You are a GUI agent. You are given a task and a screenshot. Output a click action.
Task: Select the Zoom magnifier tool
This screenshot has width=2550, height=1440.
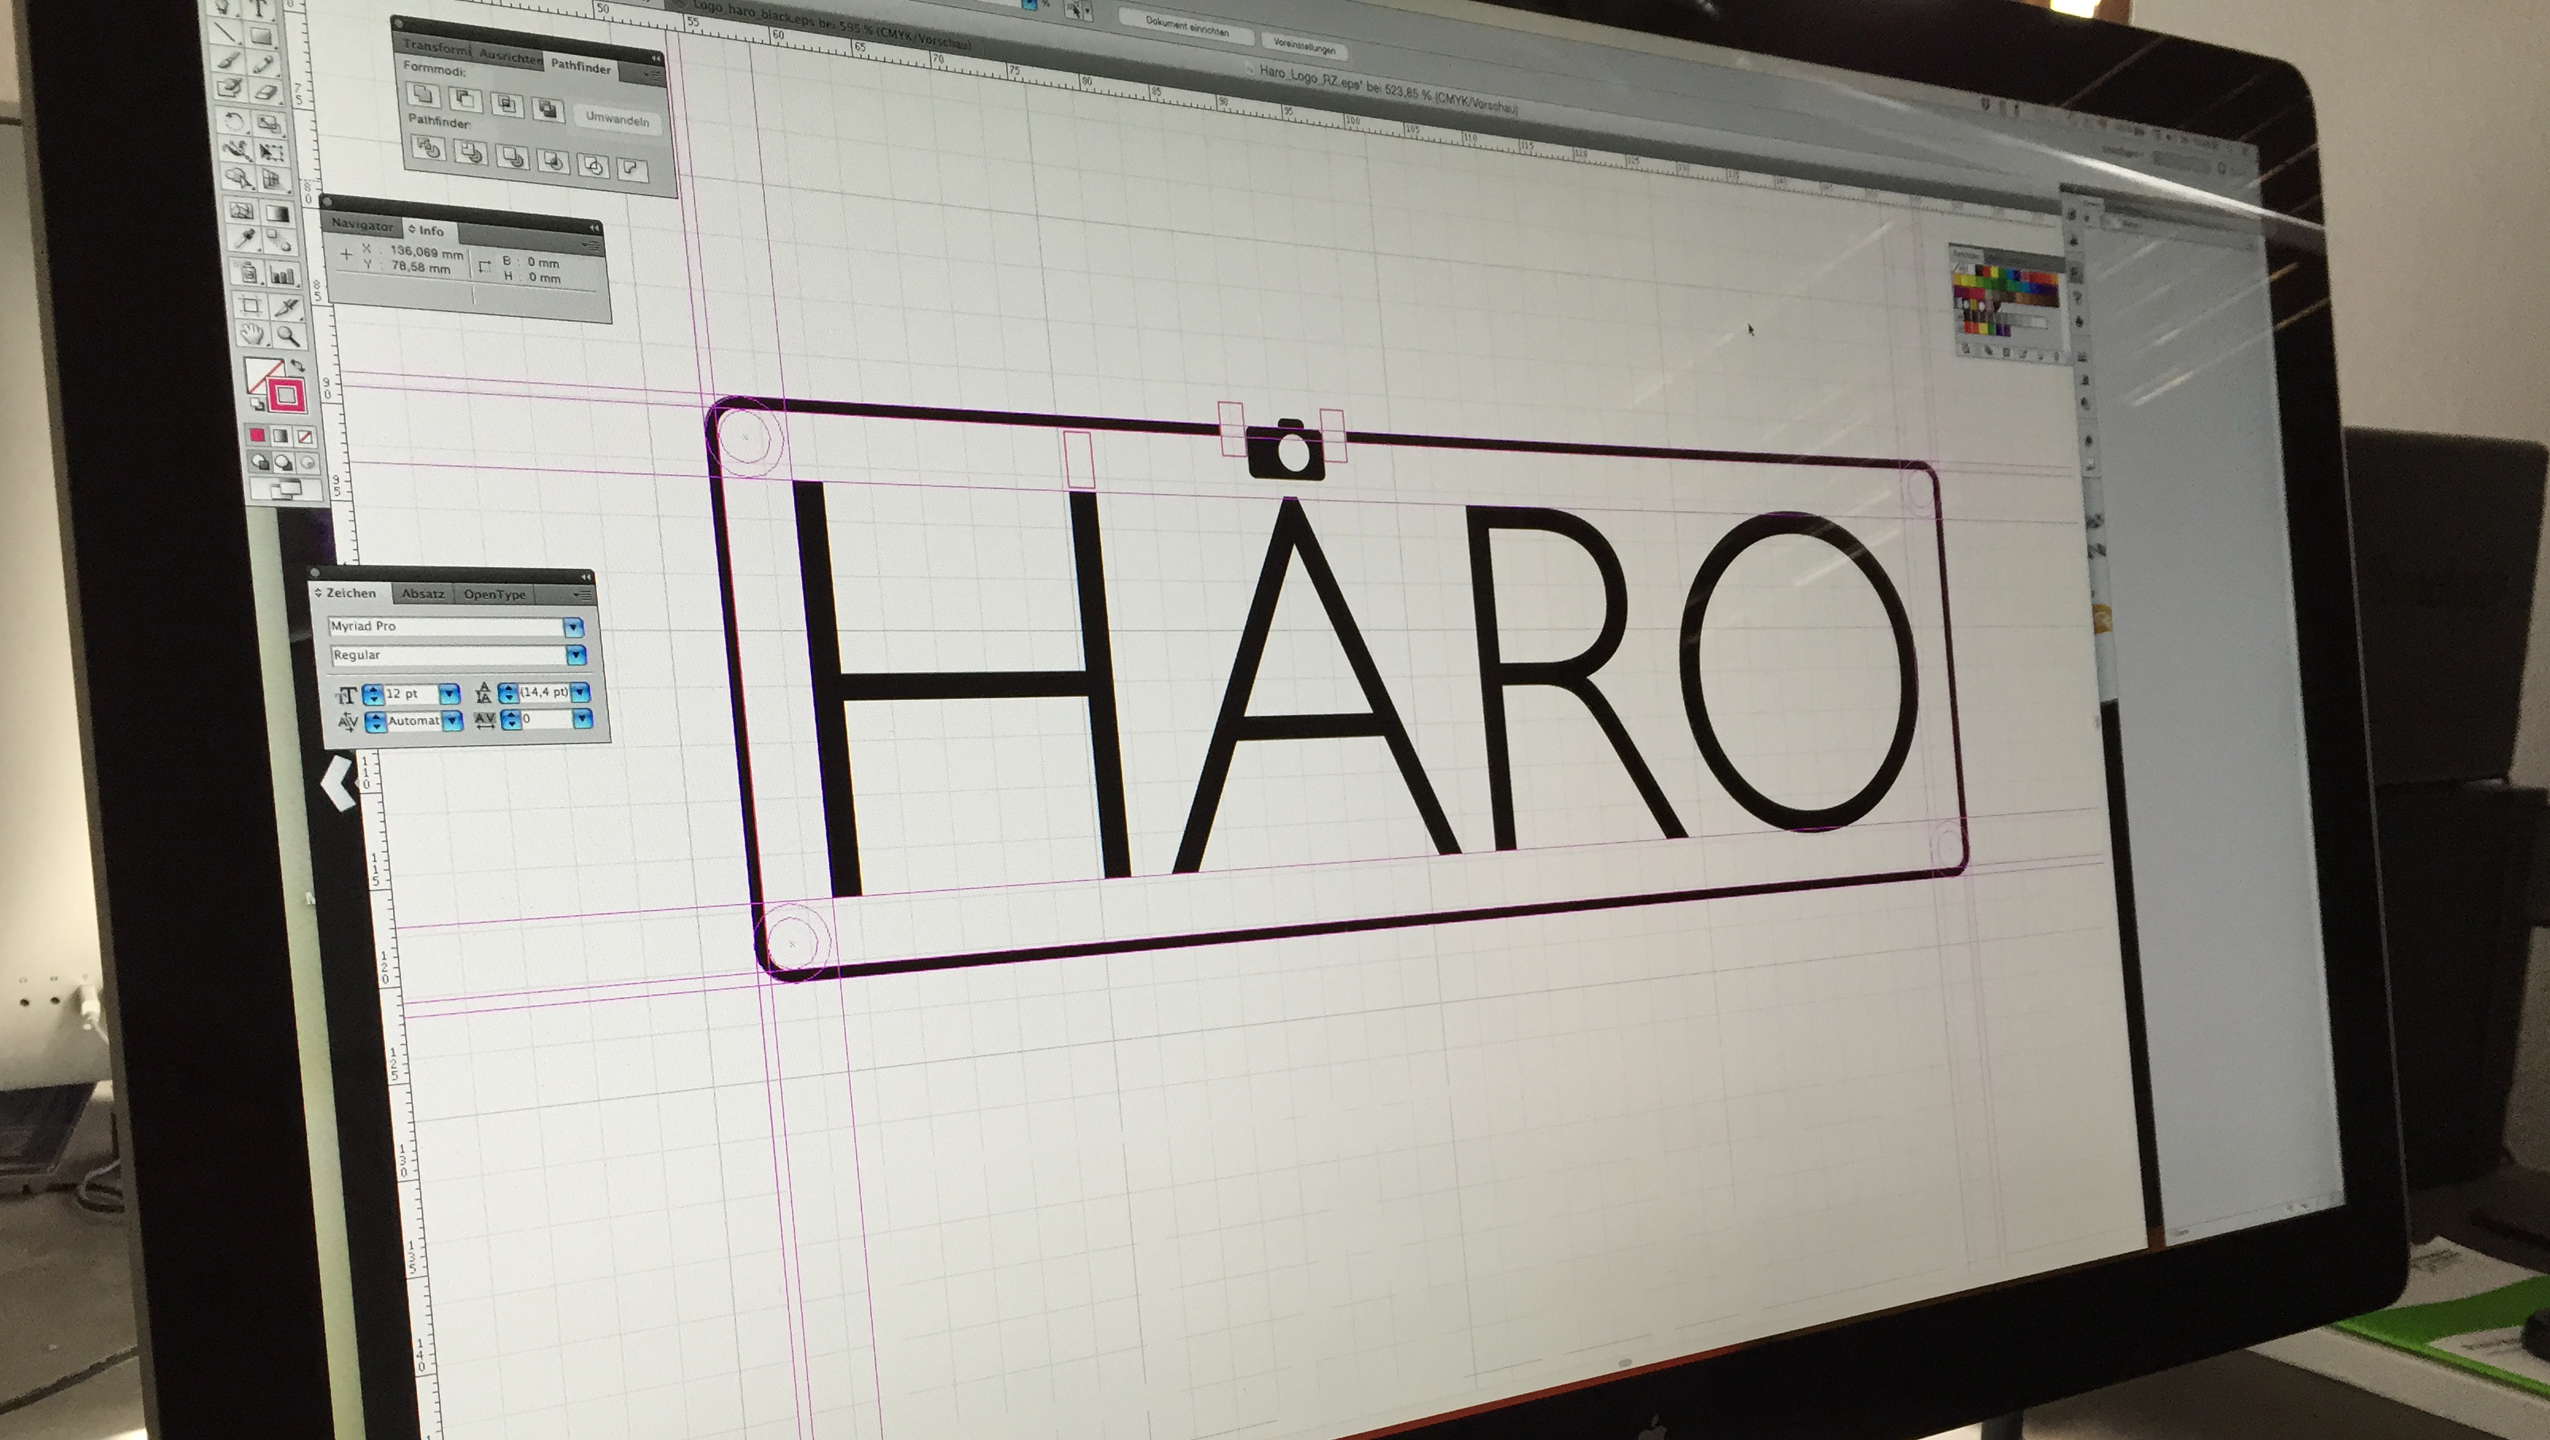tap(289, 335)
